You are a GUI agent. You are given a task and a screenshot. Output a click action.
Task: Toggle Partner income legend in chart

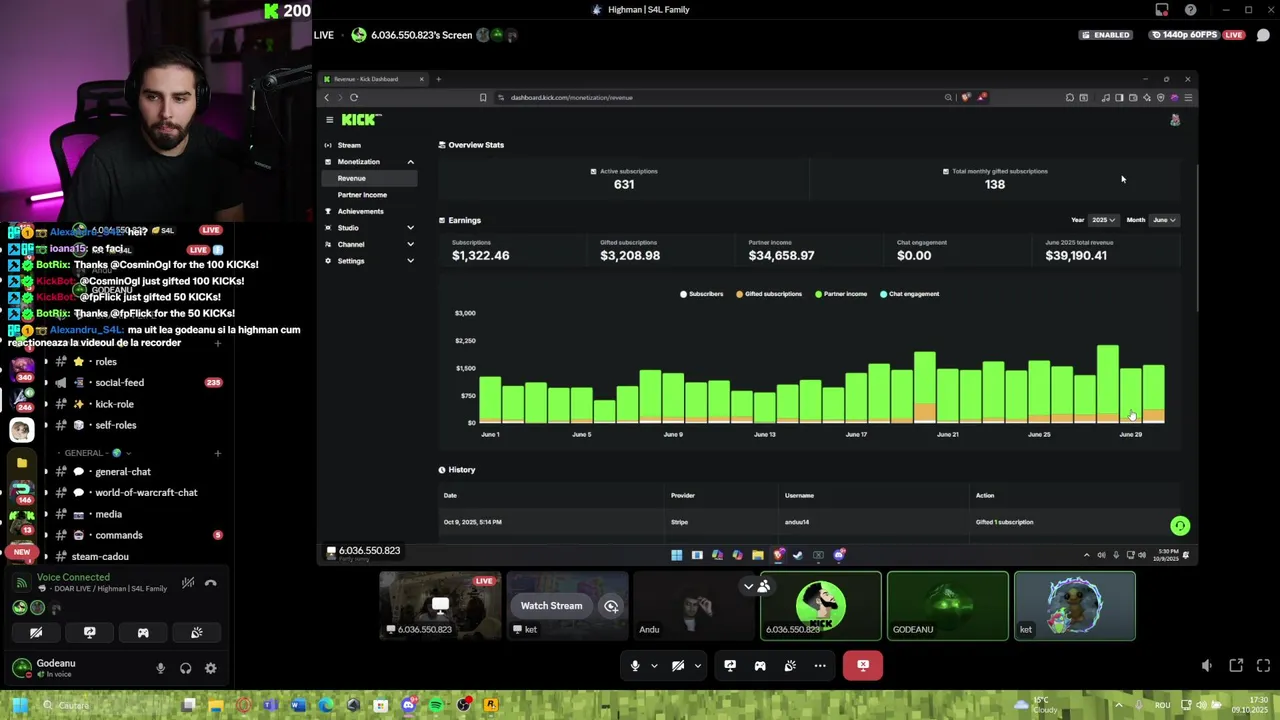click(841, 294)
